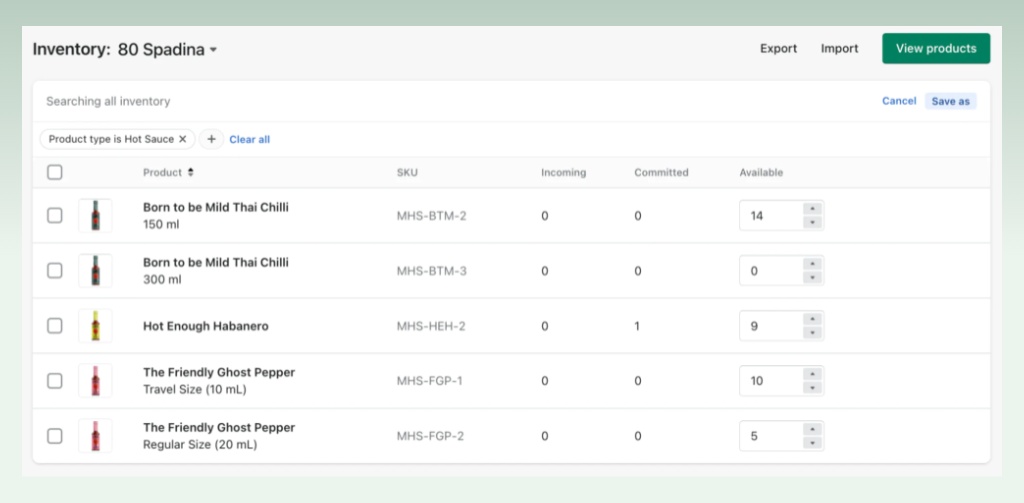Image resolution: width=1024 pixels, height=503 pixels.
Task: Clear all applied filters
Action: [249, 139]
